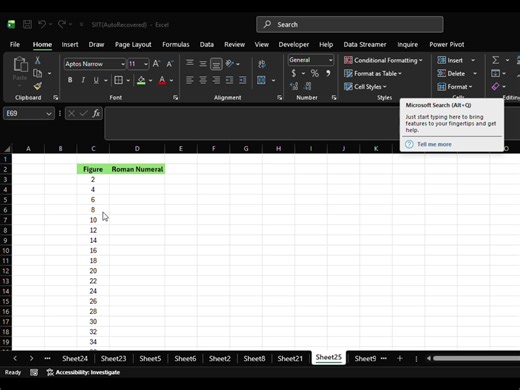The image size is (520, 390).
Task: Apply the red font color A
Action: click(x=162, y=80)
